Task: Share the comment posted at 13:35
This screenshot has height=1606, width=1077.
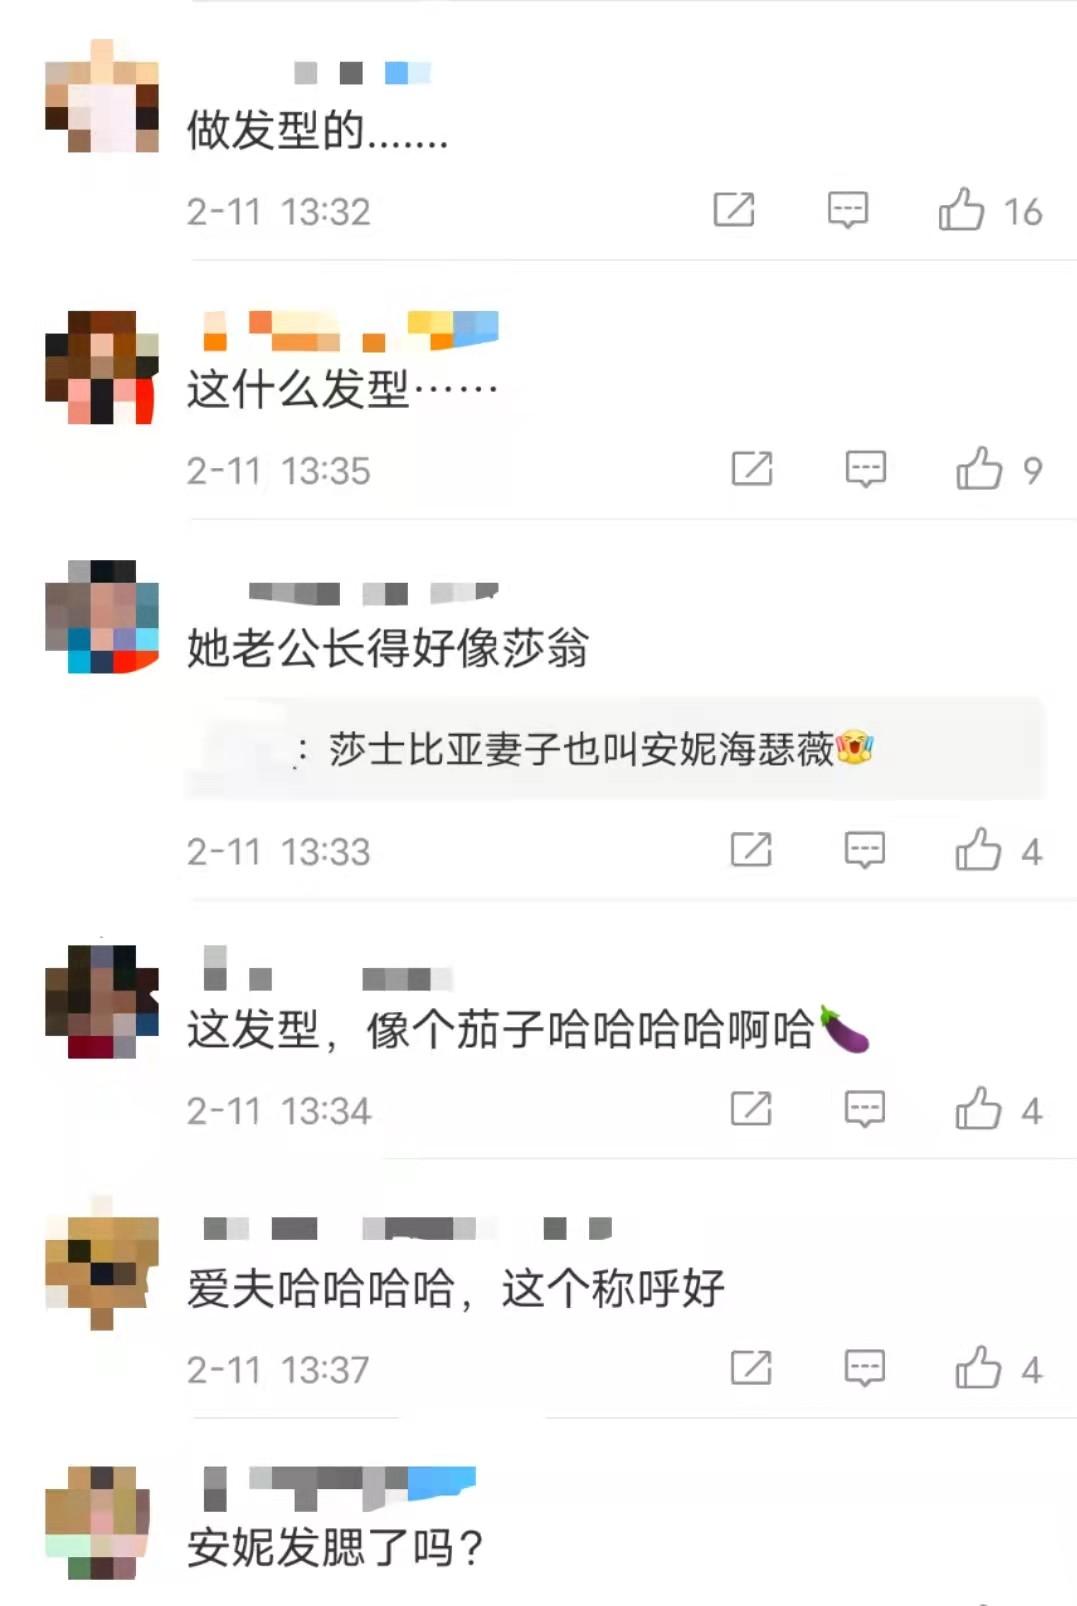Action: pyautogui.click(x=751, y=469)
